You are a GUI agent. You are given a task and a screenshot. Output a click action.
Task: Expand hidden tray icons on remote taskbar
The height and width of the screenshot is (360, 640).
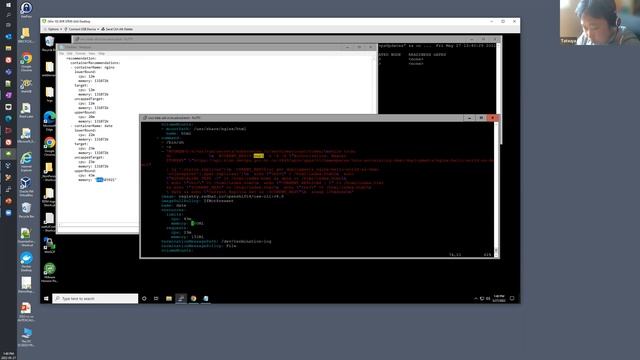click(476, 299)
